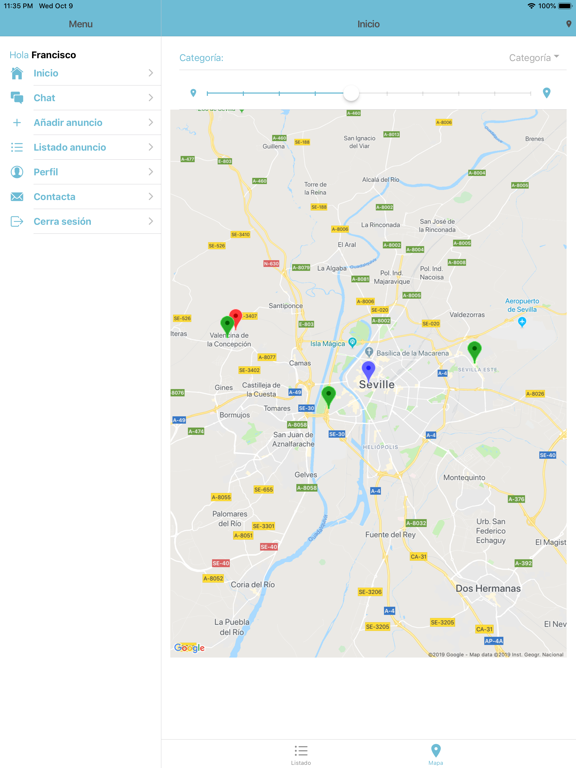The width and height of the screenshot is (576, 768).
Task: Select the blue marker over Seville
Action: point(368,371)
